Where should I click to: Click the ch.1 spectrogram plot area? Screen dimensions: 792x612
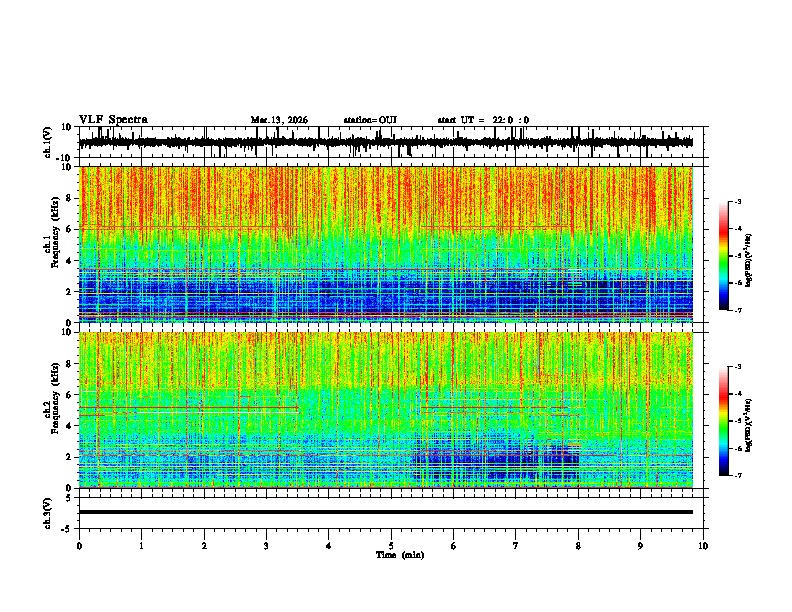[x=385, y=244]
